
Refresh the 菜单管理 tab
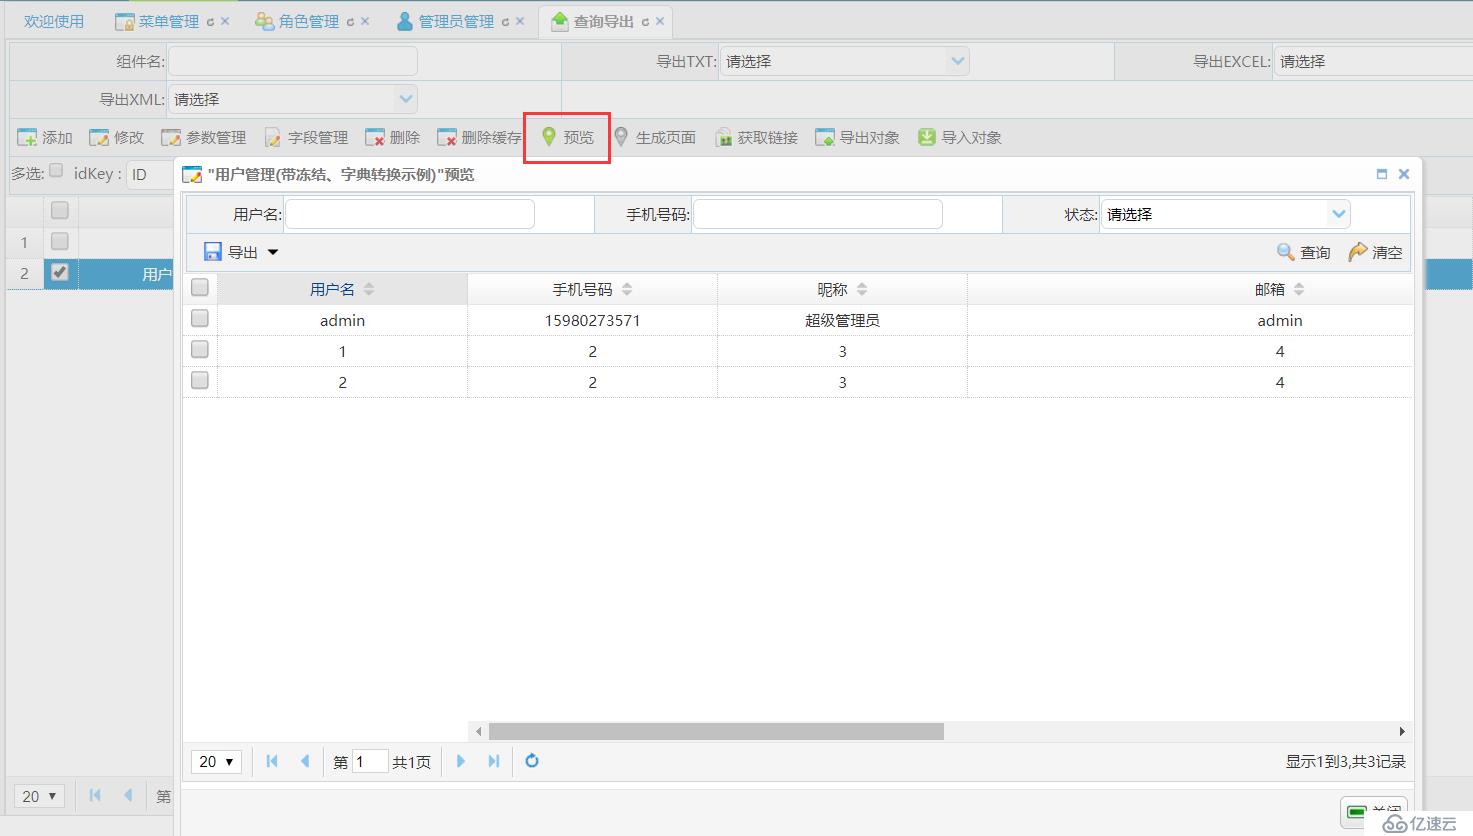[210, 21]
